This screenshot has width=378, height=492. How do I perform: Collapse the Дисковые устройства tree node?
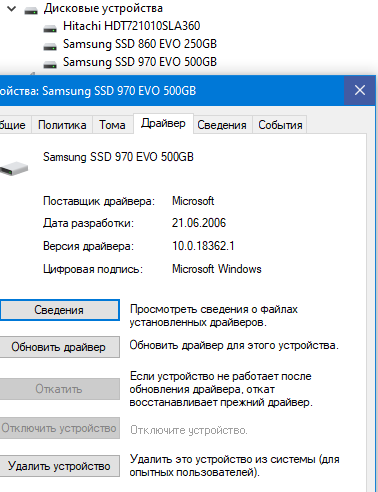click(x=12, y=9)
